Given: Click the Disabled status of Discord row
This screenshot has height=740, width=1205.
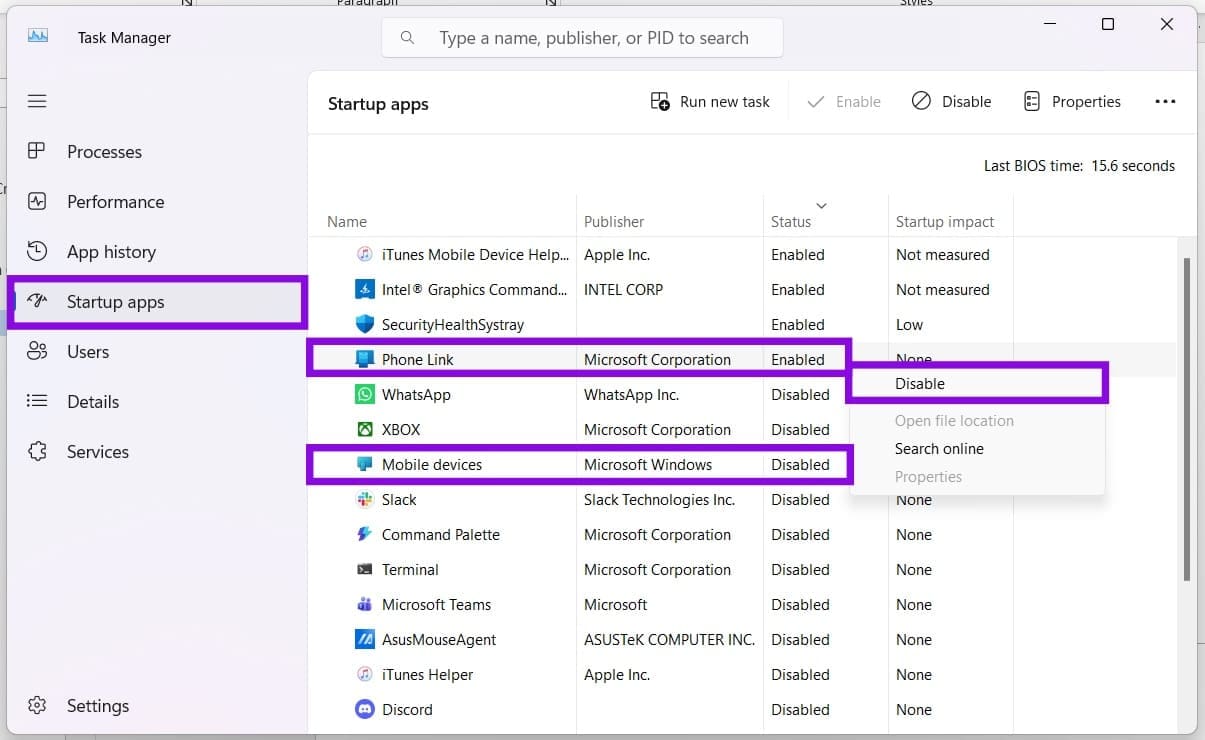Looking at the screenshot, I should 800,709.
